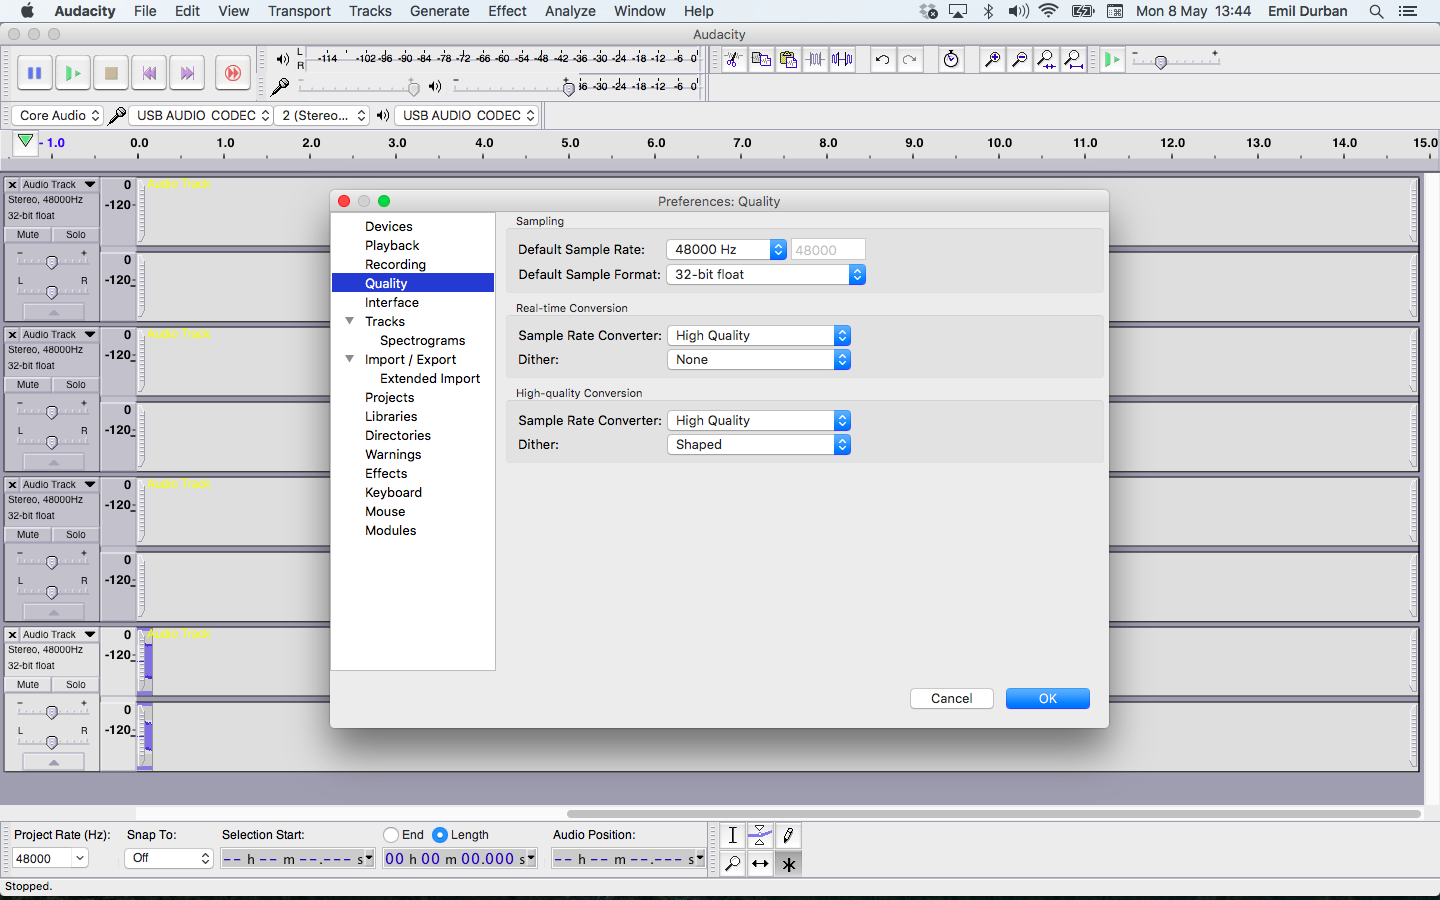Click the green timeline quick-play triangle
1440x900 pixels.
(25, 142)
